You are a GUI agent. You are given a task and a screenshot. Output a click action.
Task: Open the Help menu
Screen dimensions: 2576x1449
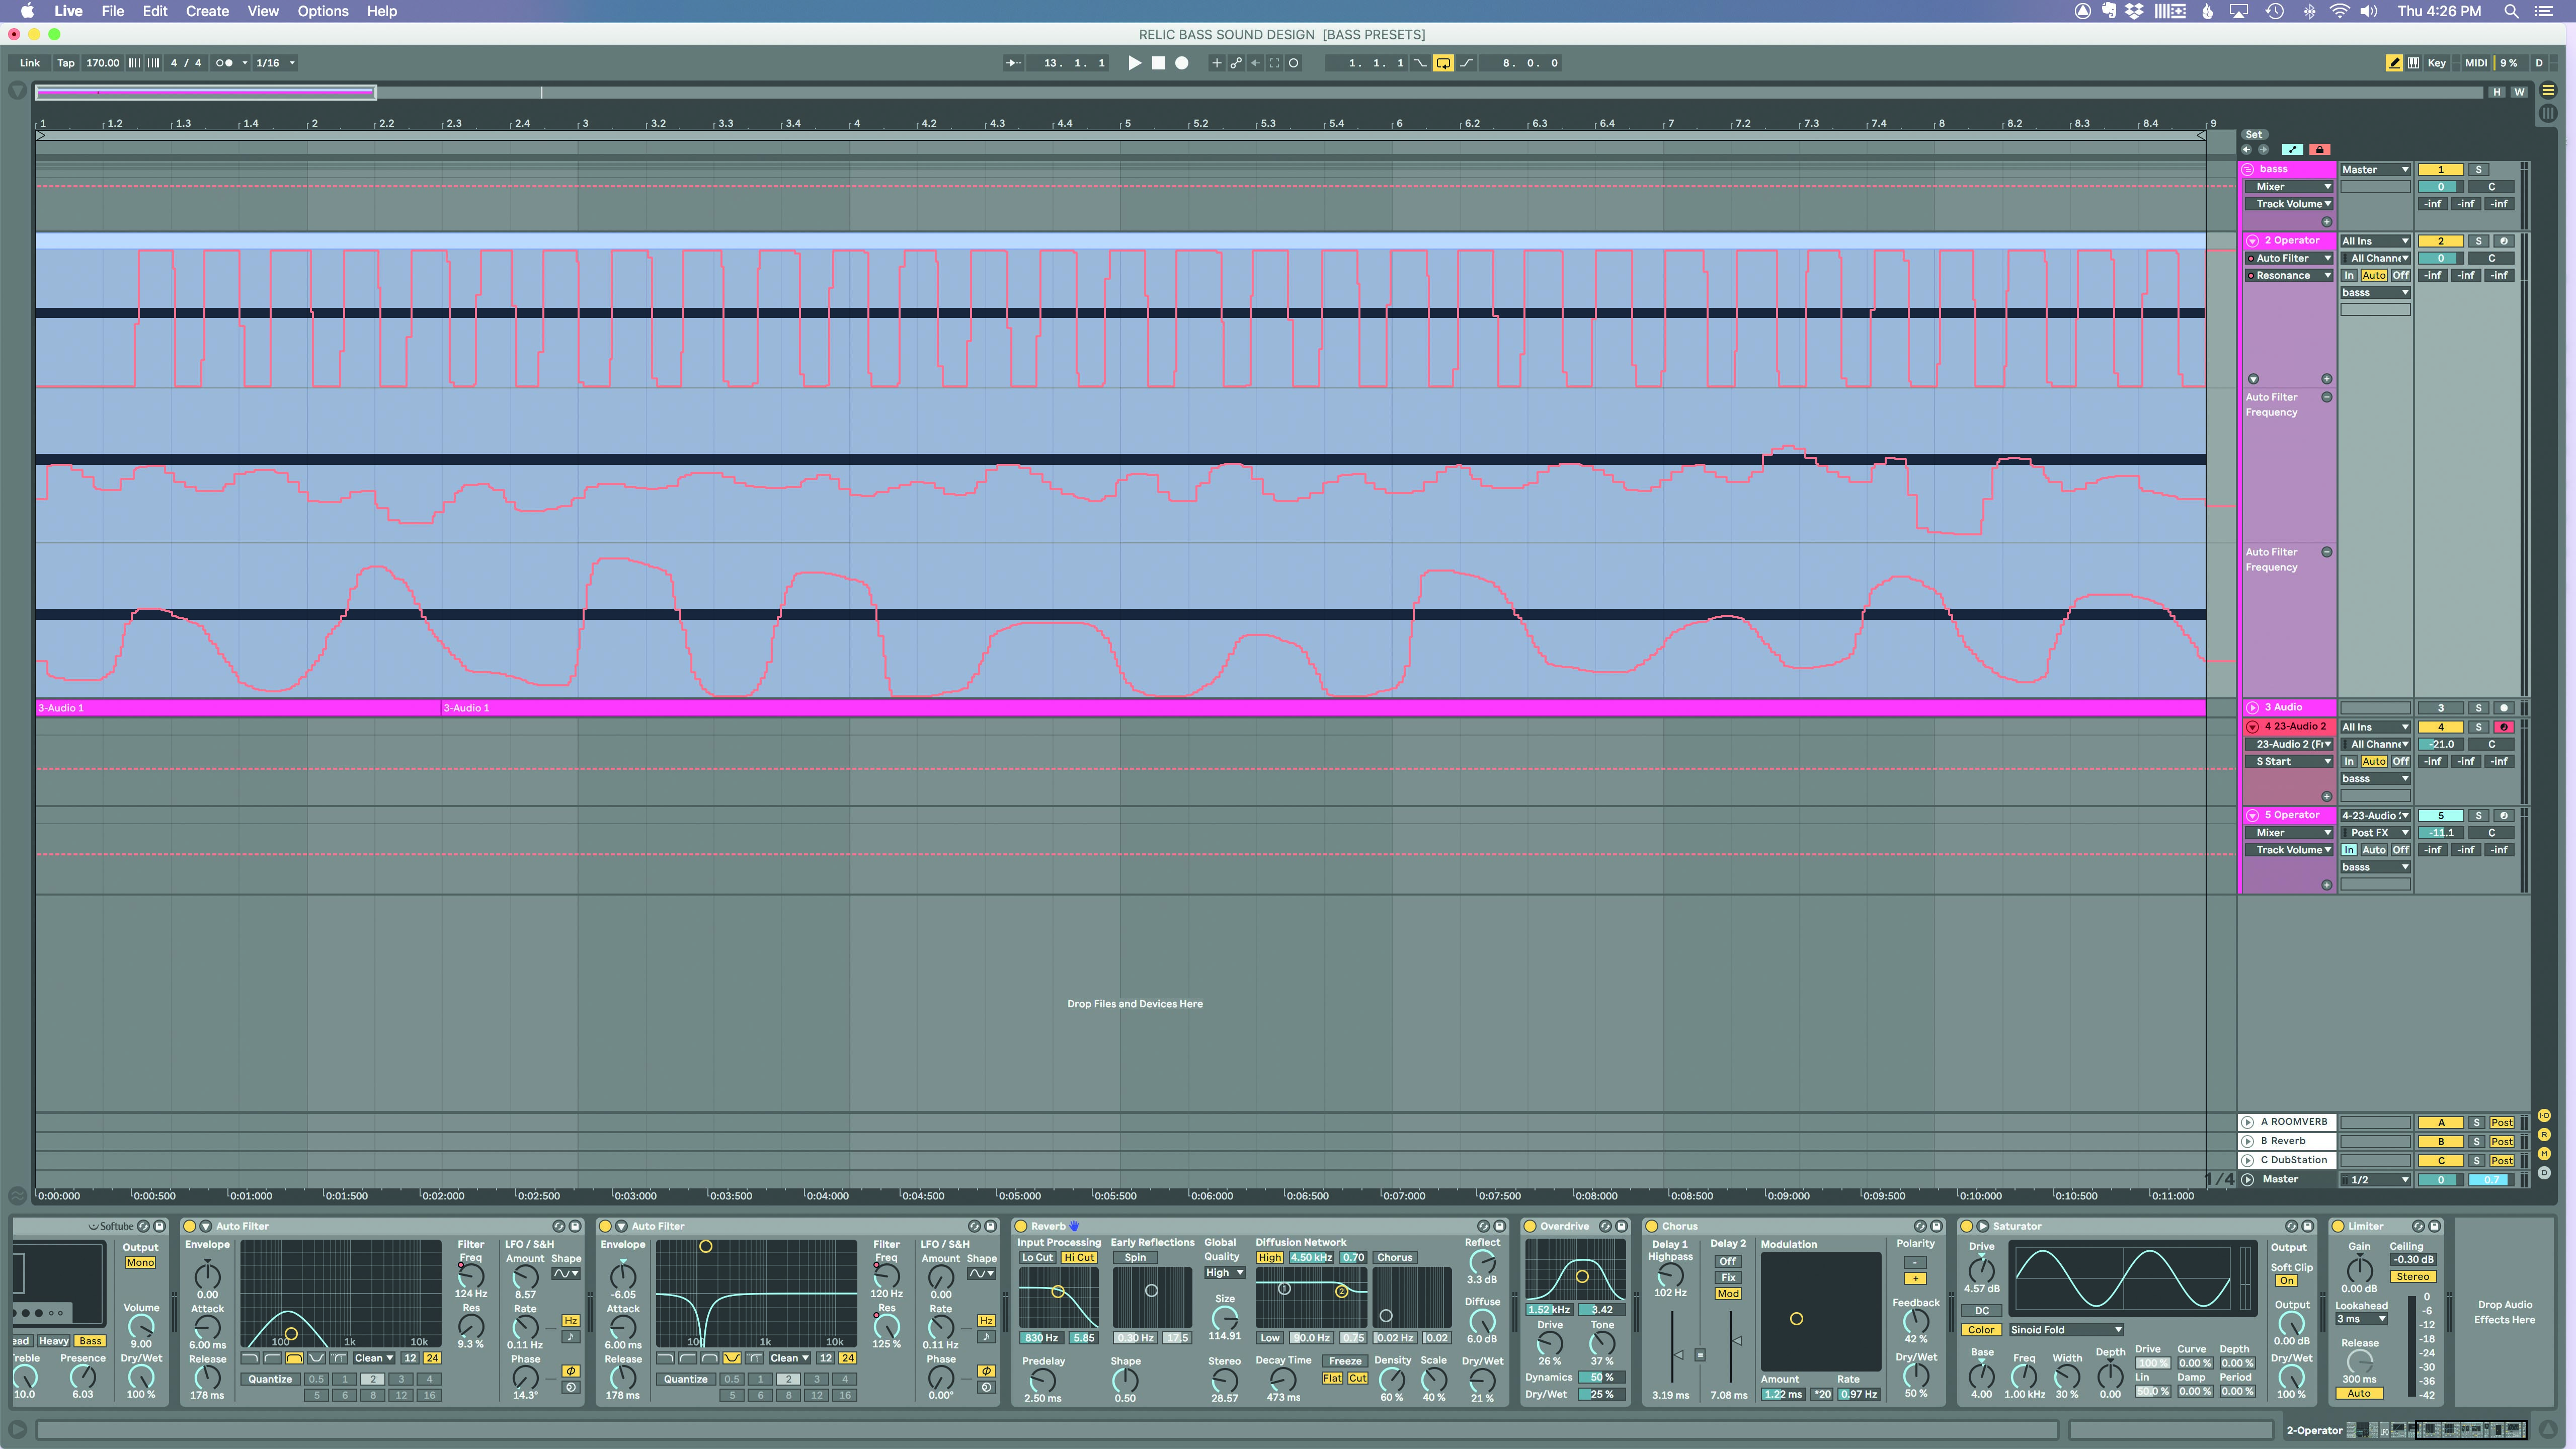(382, 11)
